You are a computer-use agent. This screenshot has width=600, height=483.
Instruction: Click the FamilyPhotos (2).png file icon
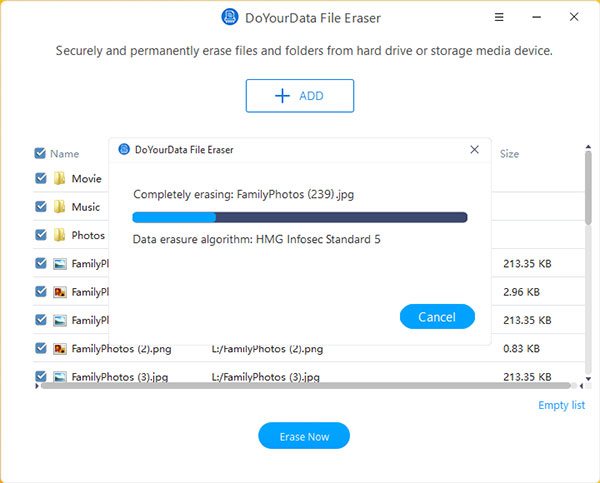click(x=60, y=349)
